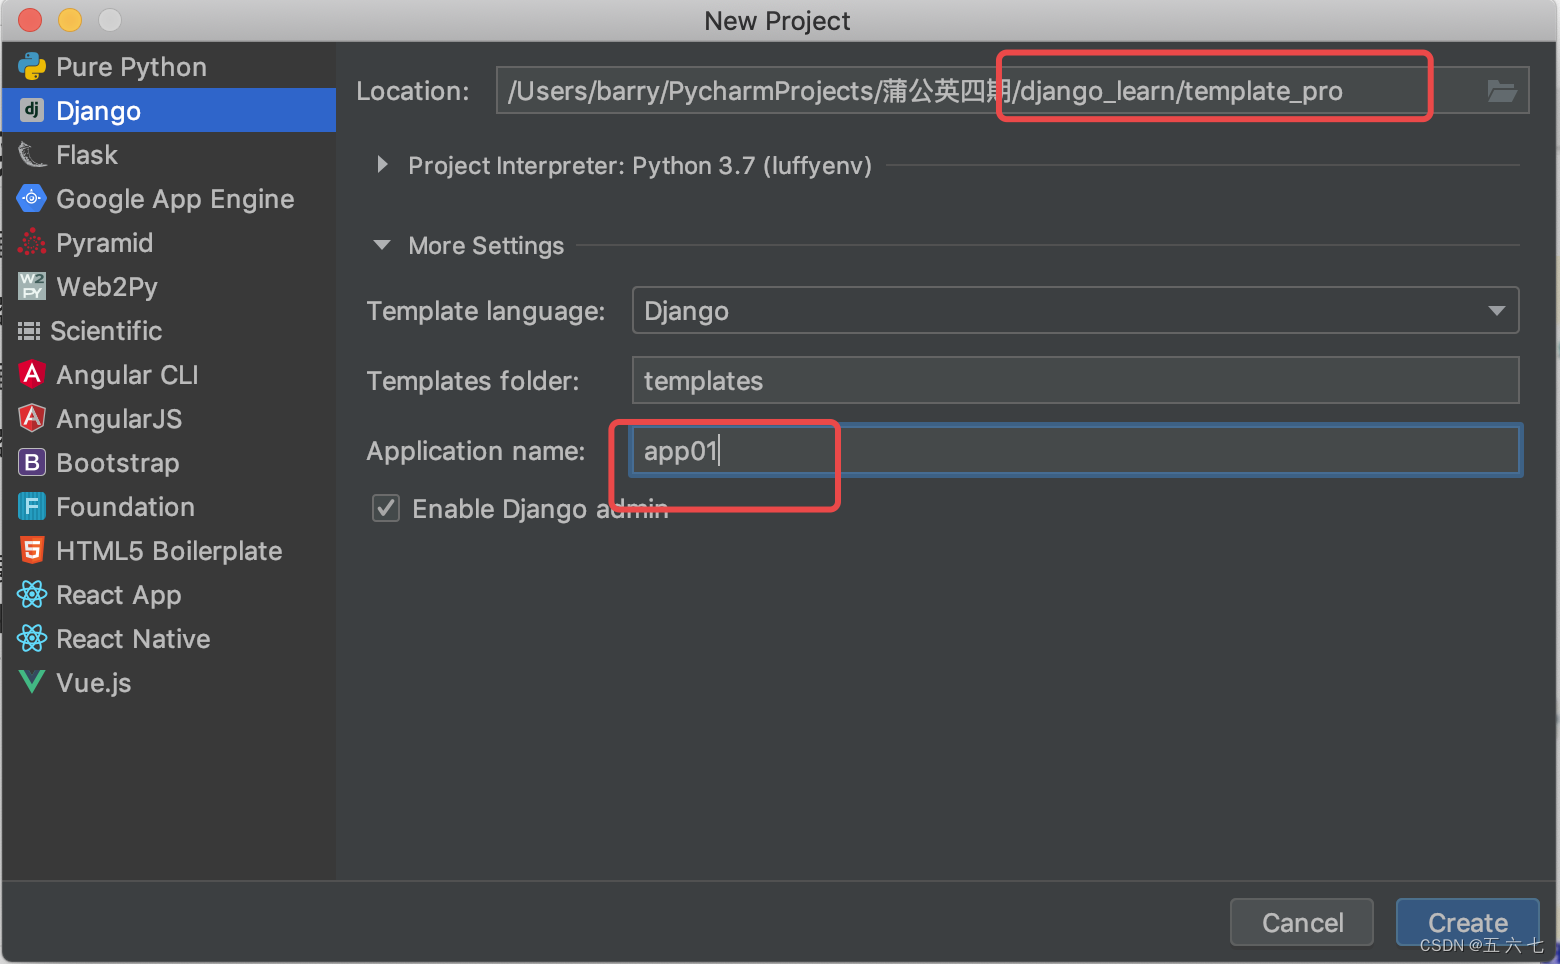
Task: Select Foundation project type
Action: pyautogui.click(x=168, y=507)
